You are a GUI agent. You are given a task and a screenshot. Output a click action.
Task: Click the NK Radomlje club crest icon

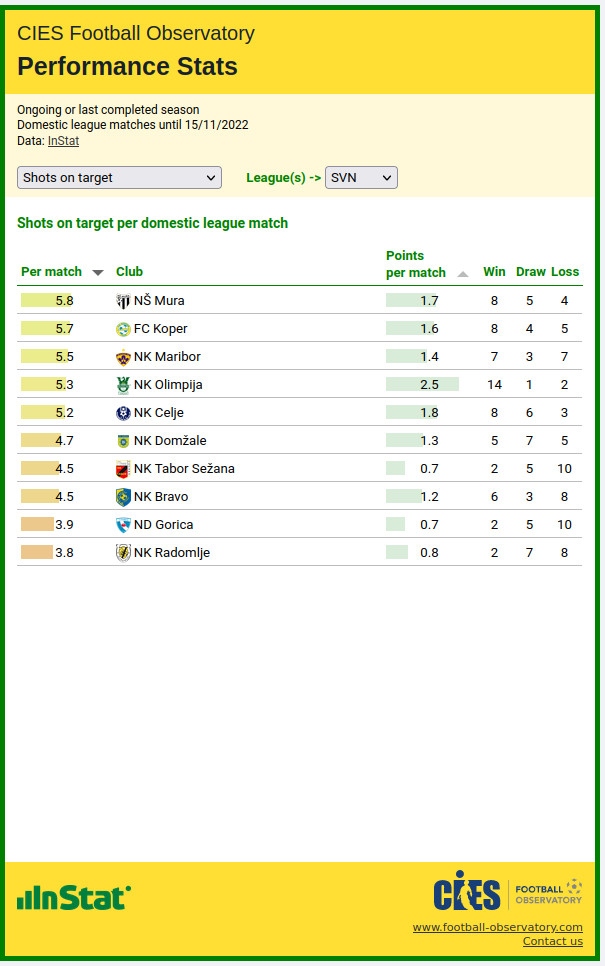pos(123,553)
